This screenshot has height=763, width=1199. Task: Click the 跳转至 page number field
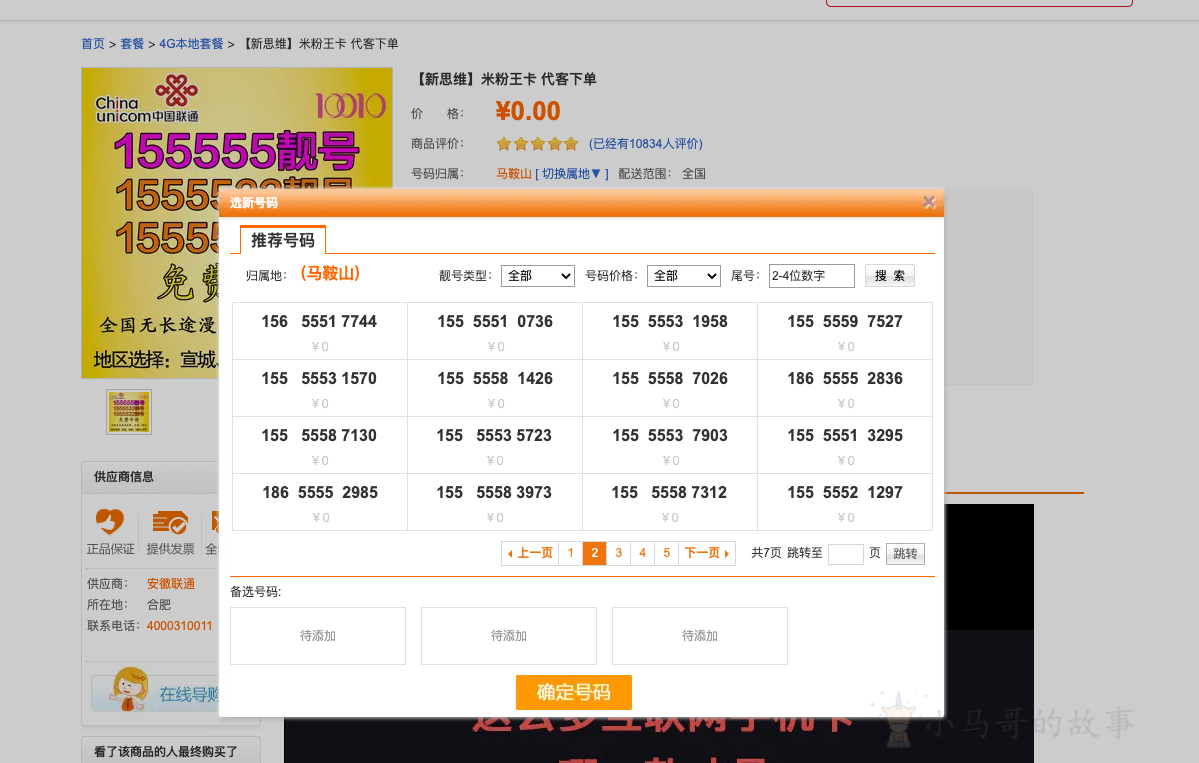846,554
